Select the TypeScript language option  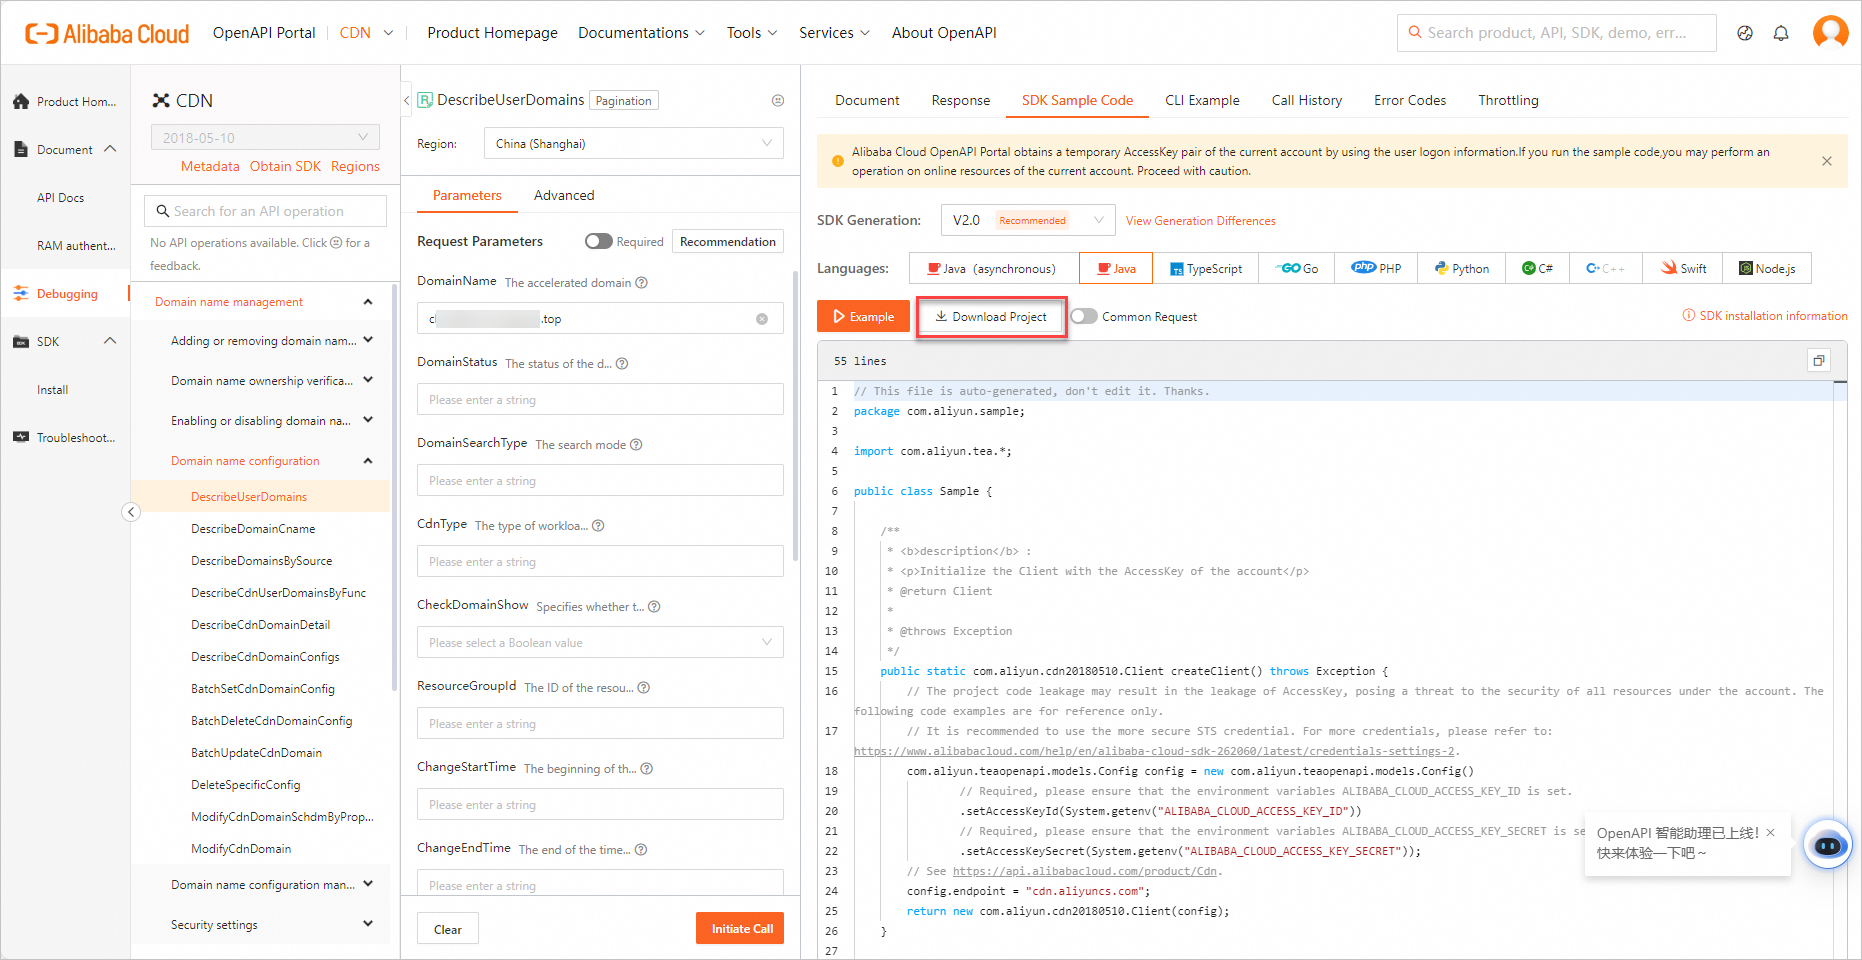tap(1205, 269)
